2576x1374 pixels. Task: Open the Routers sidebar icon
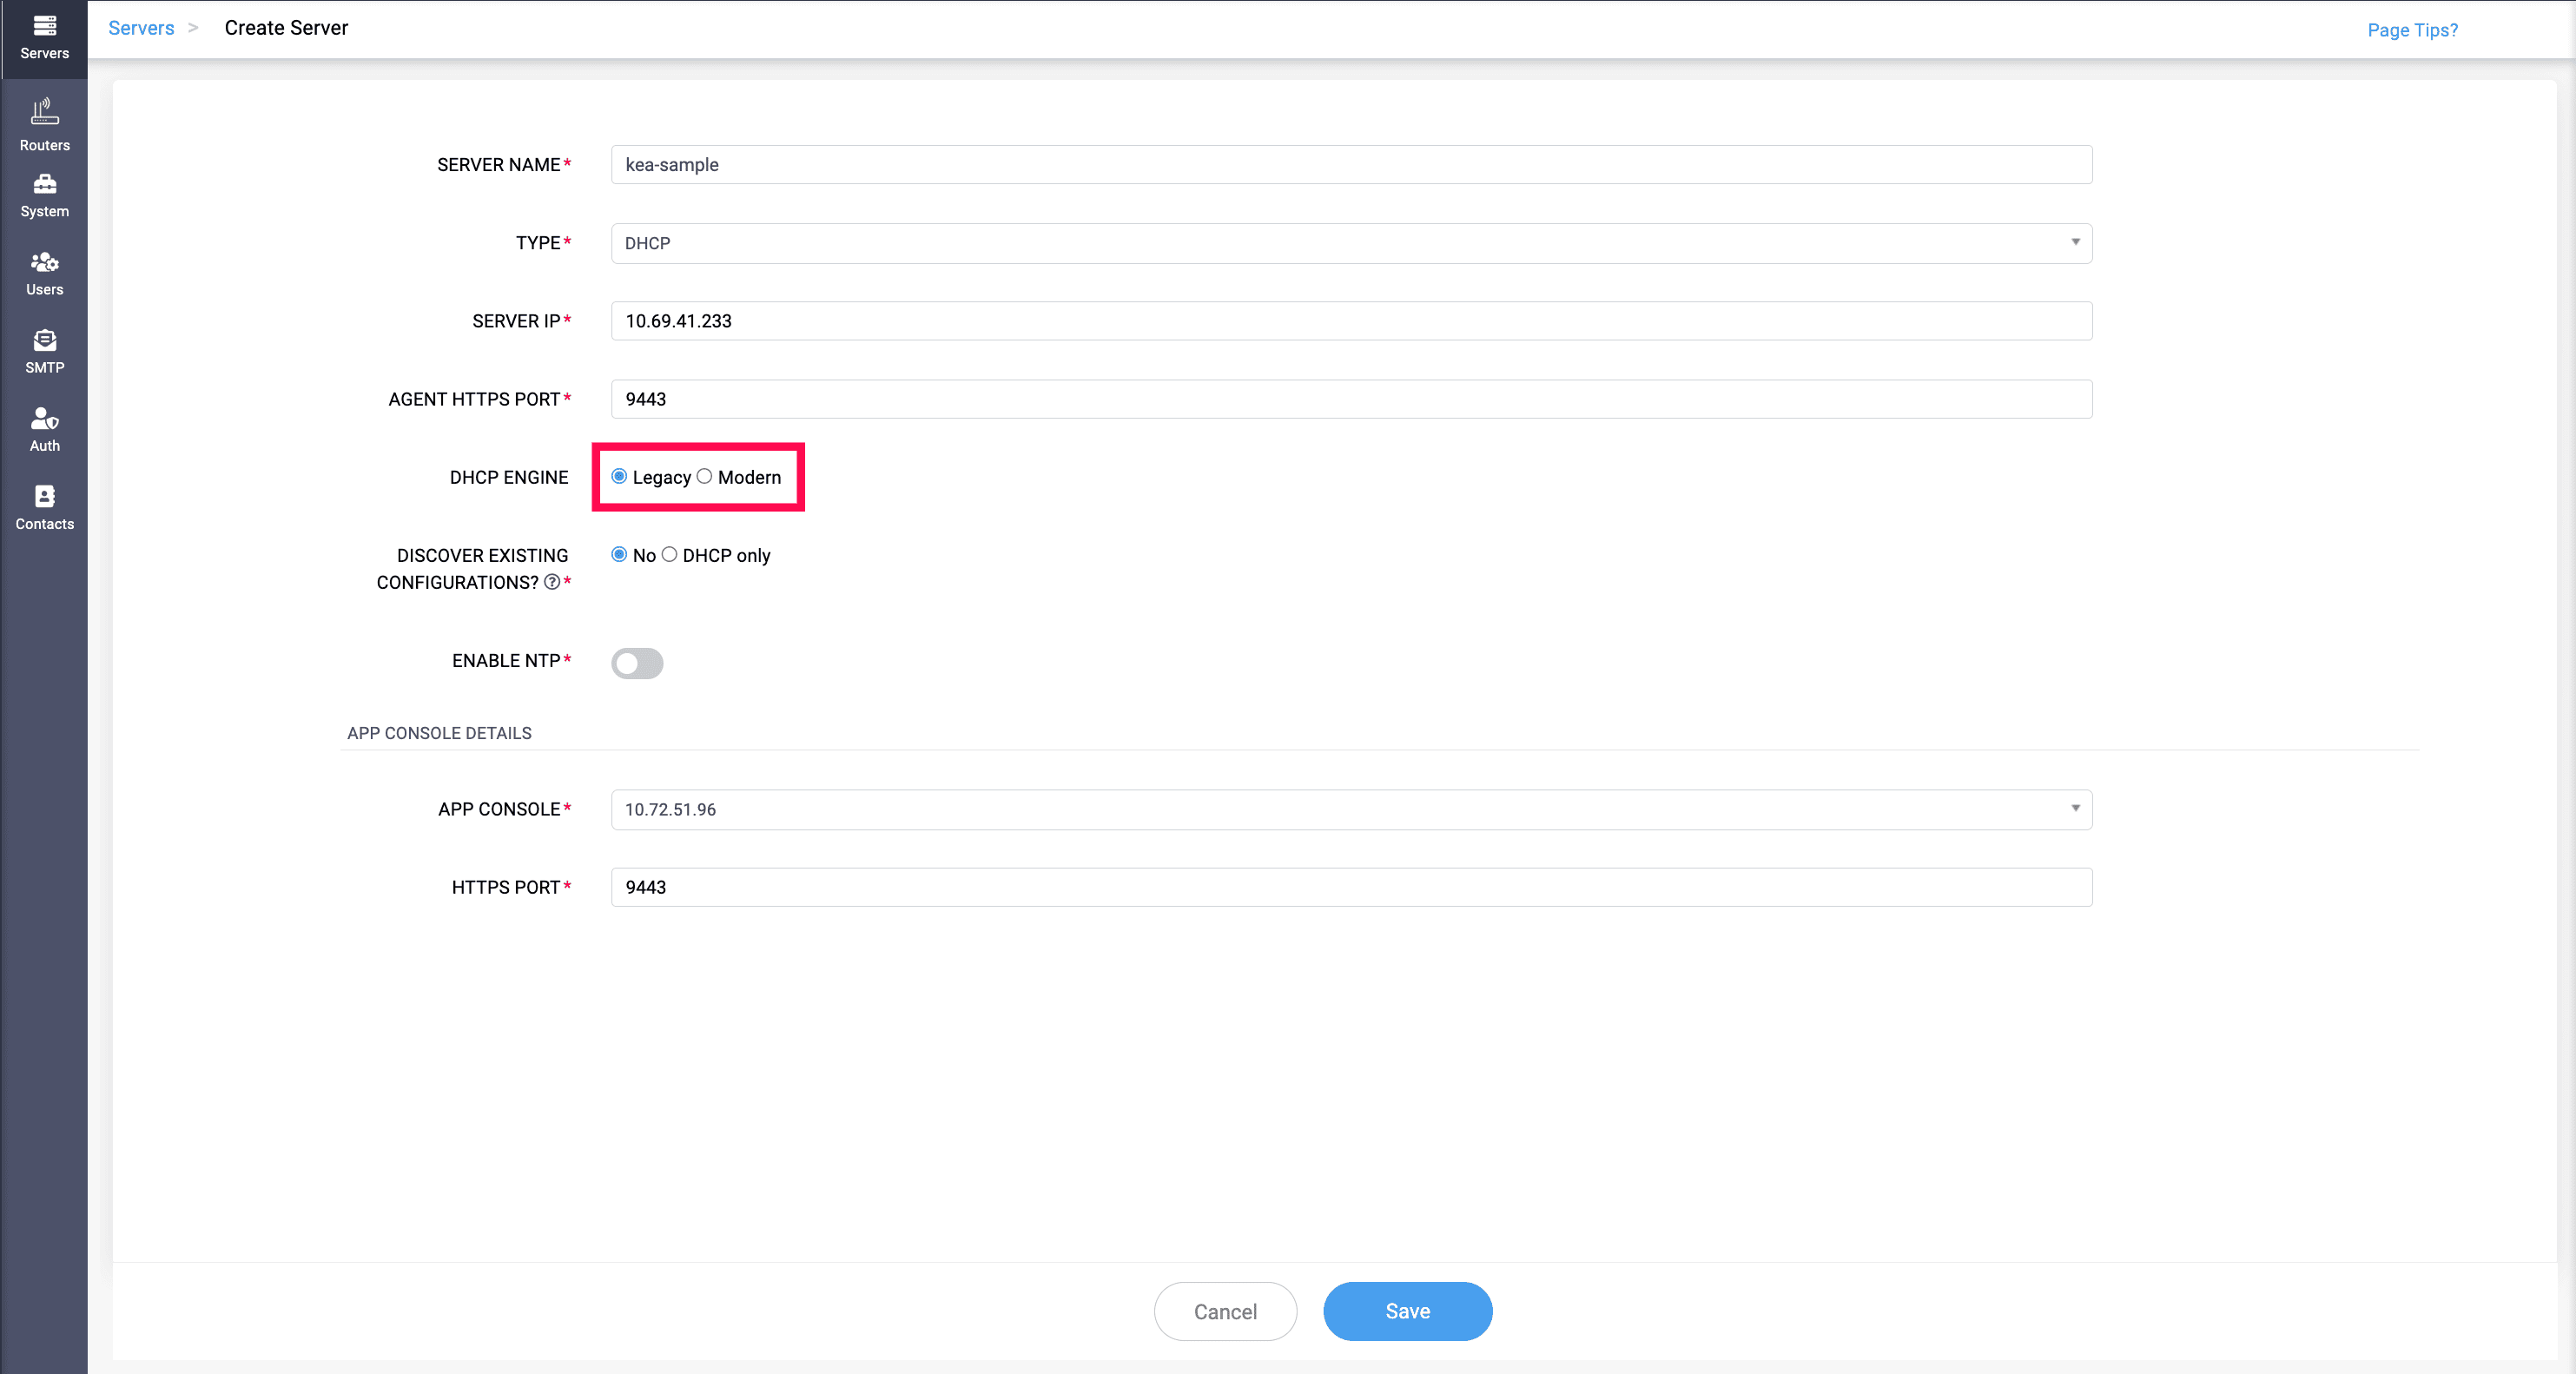pyautogui.click(x=44, y=125)
